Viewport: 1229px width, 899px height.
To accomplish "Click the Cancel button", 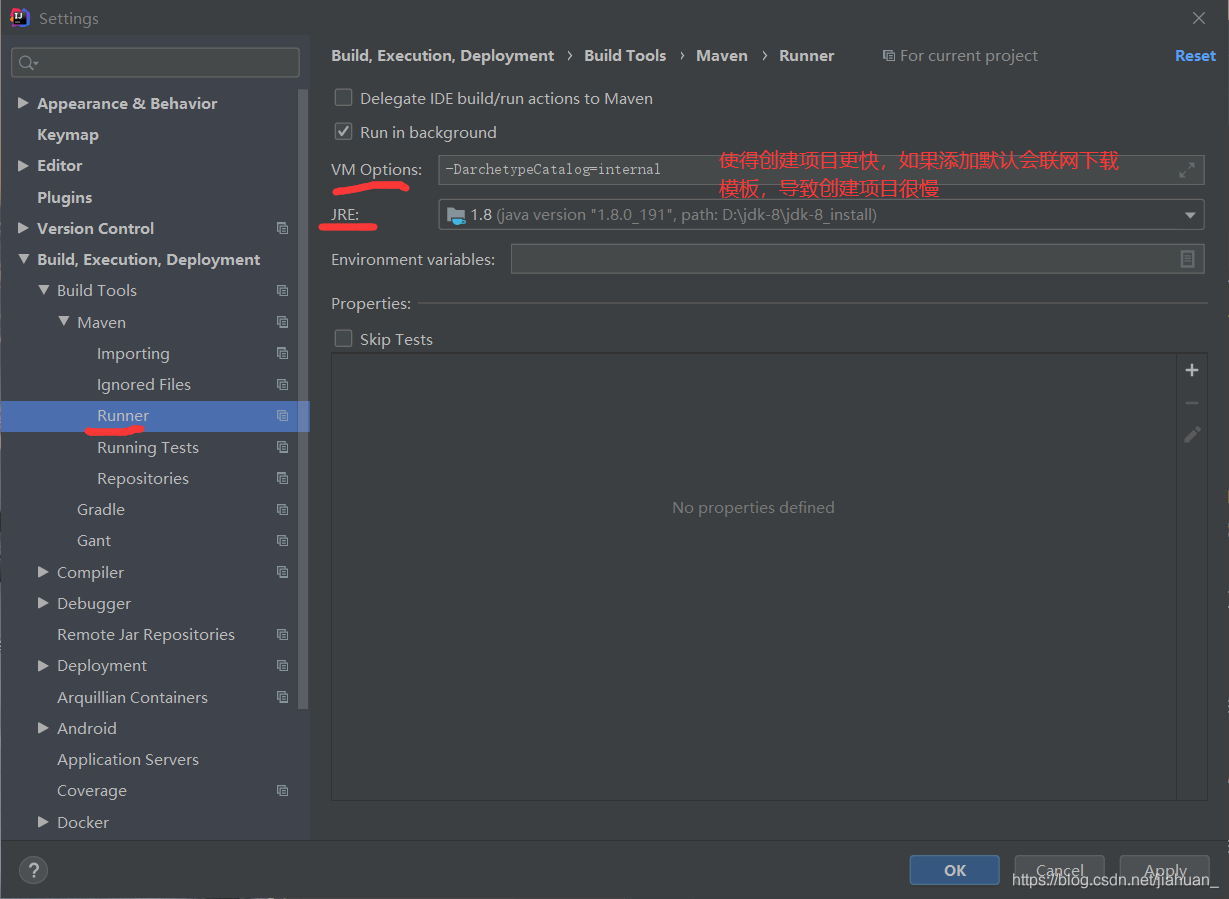I will coord(1059,870).
